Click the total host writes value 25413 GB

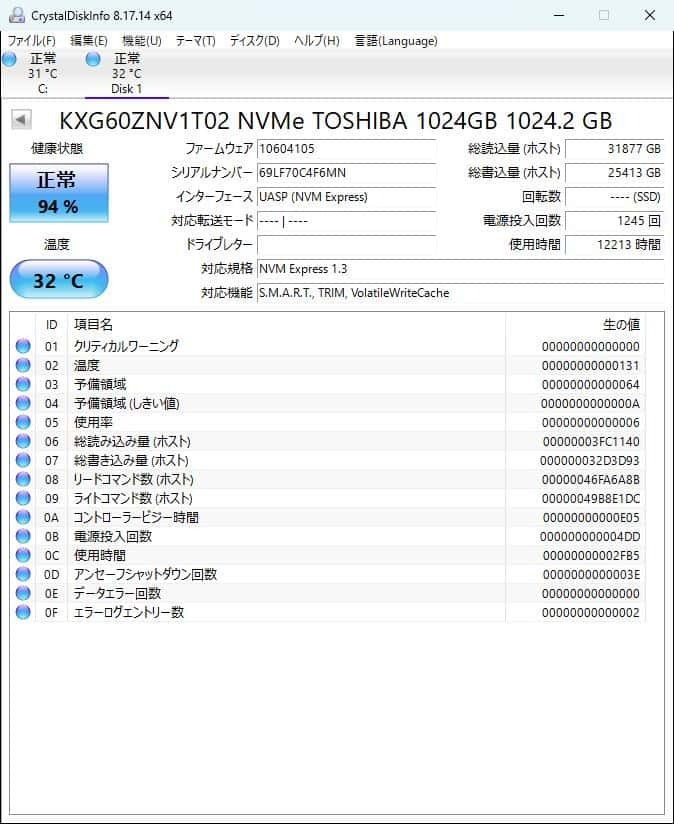tap(615, 173)
